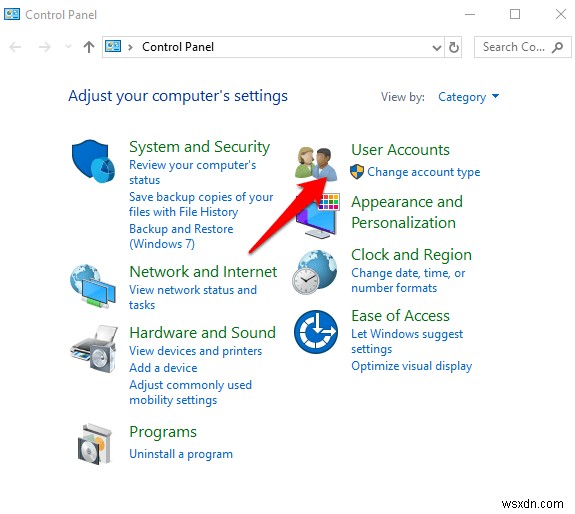575x514 pixels.
Task: Open Network and Internet category
Action: (x=203, y=272)
